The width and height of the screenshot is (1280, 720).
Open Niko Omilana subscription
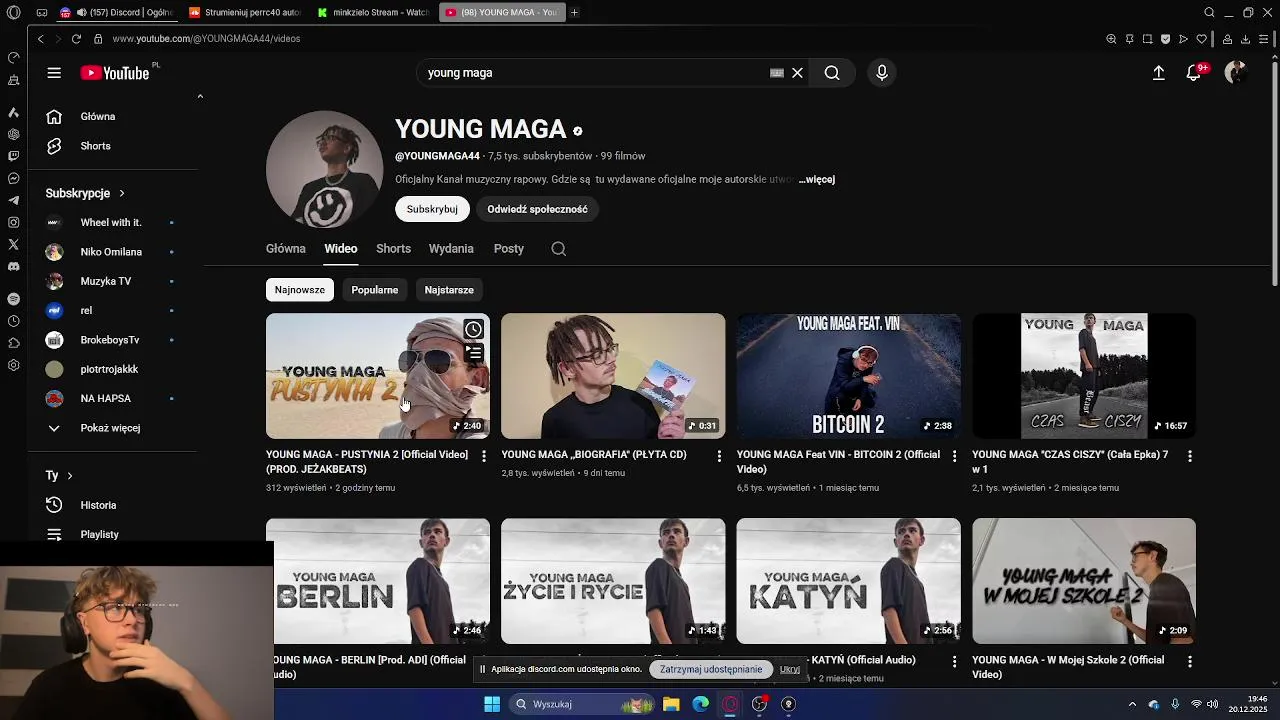(110, 252)
